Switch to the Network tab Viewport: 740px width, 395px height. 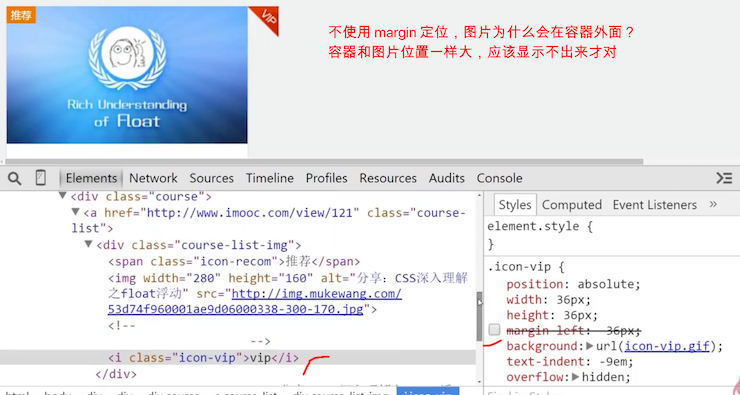153,178
